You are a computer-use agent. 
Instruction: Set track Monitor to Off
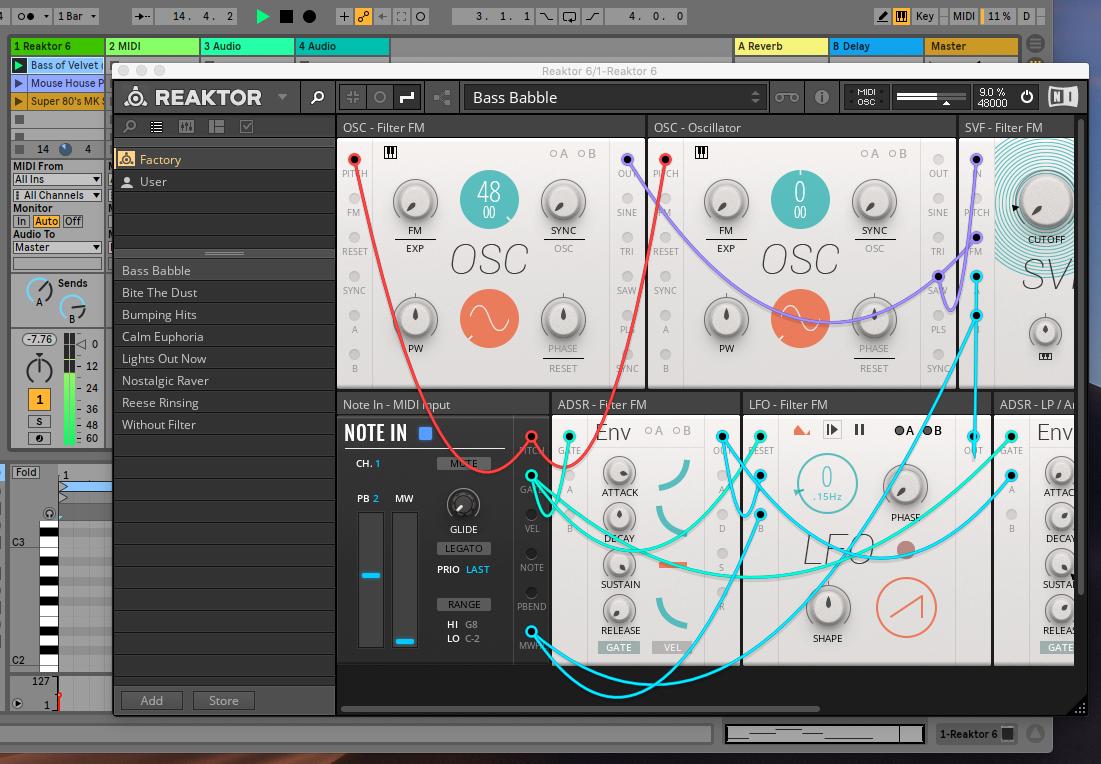pos(73,221)
